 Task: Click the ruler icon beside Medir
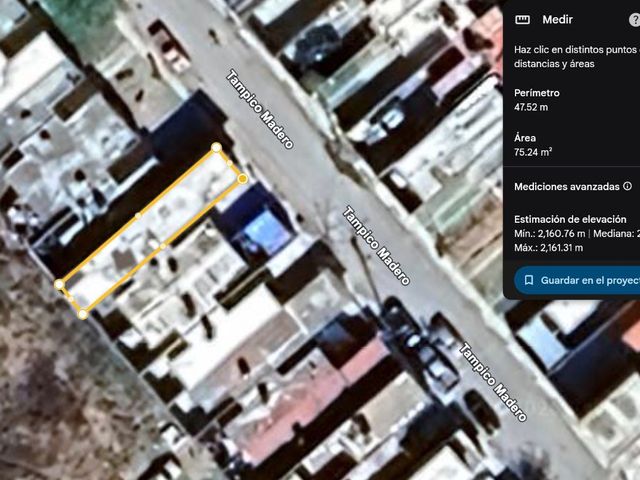(x=522, y=20)
